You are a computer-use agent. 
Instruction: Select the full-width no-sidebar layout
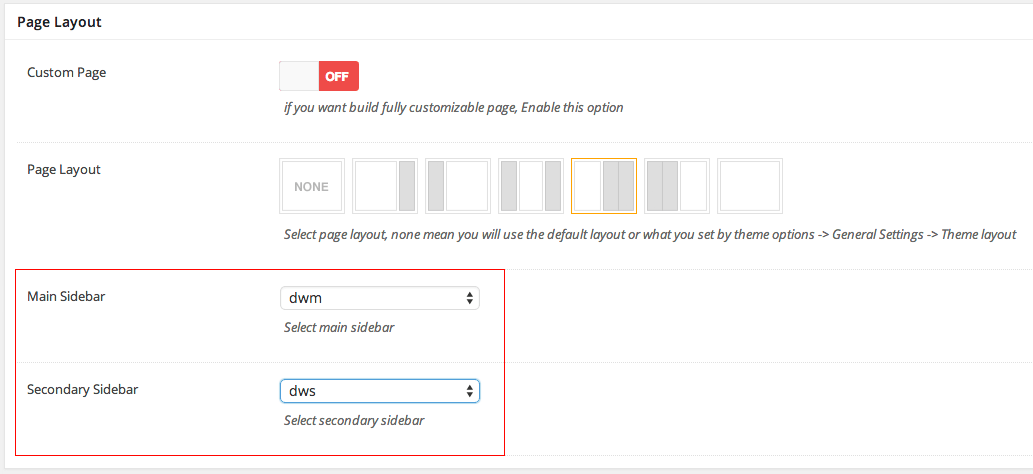pyautogui.click(x=750, y=186)
